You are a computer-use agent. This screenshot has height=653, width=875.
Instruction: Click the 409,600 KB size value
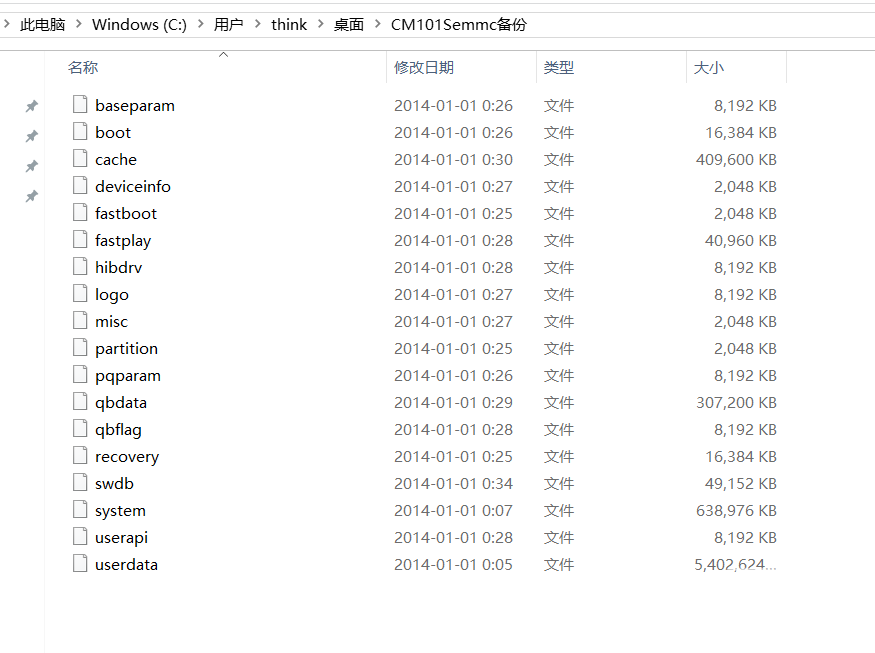(736, 160)
